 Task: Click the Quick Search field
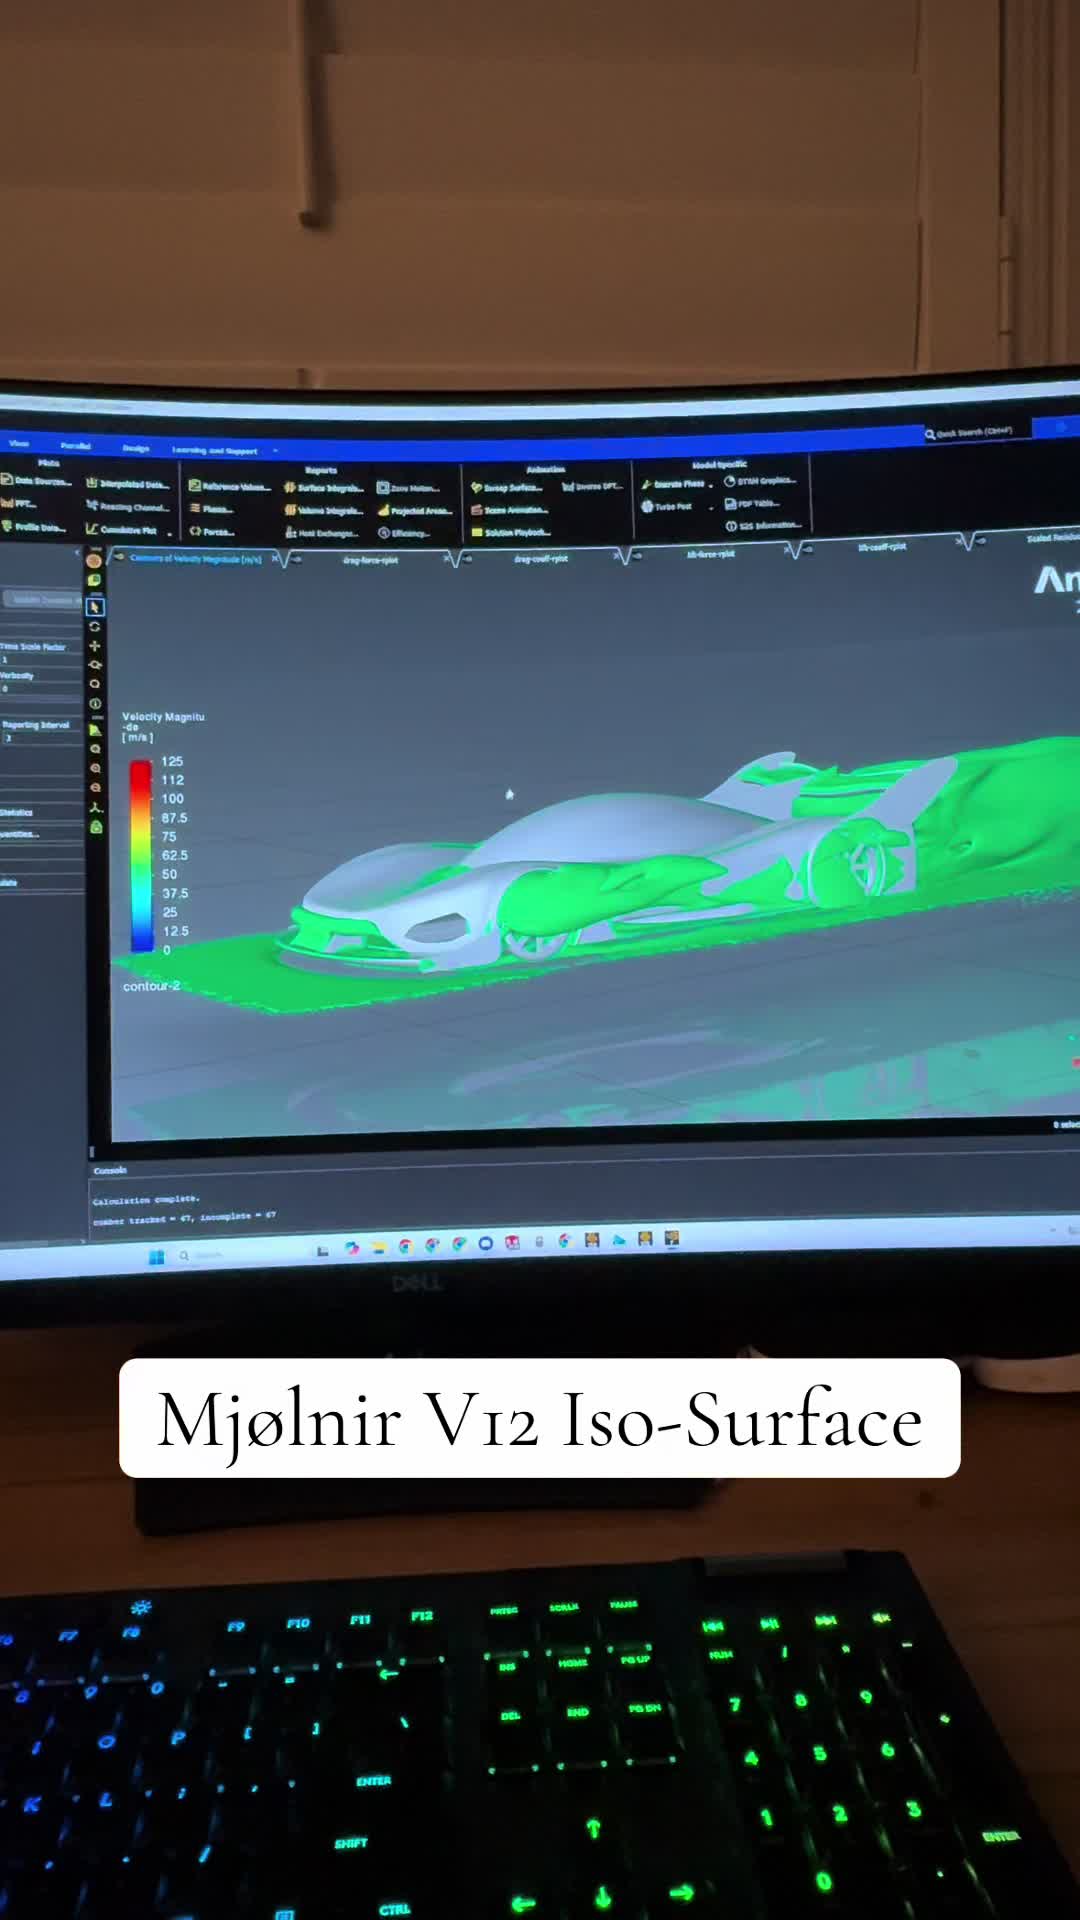pos(977,432)
